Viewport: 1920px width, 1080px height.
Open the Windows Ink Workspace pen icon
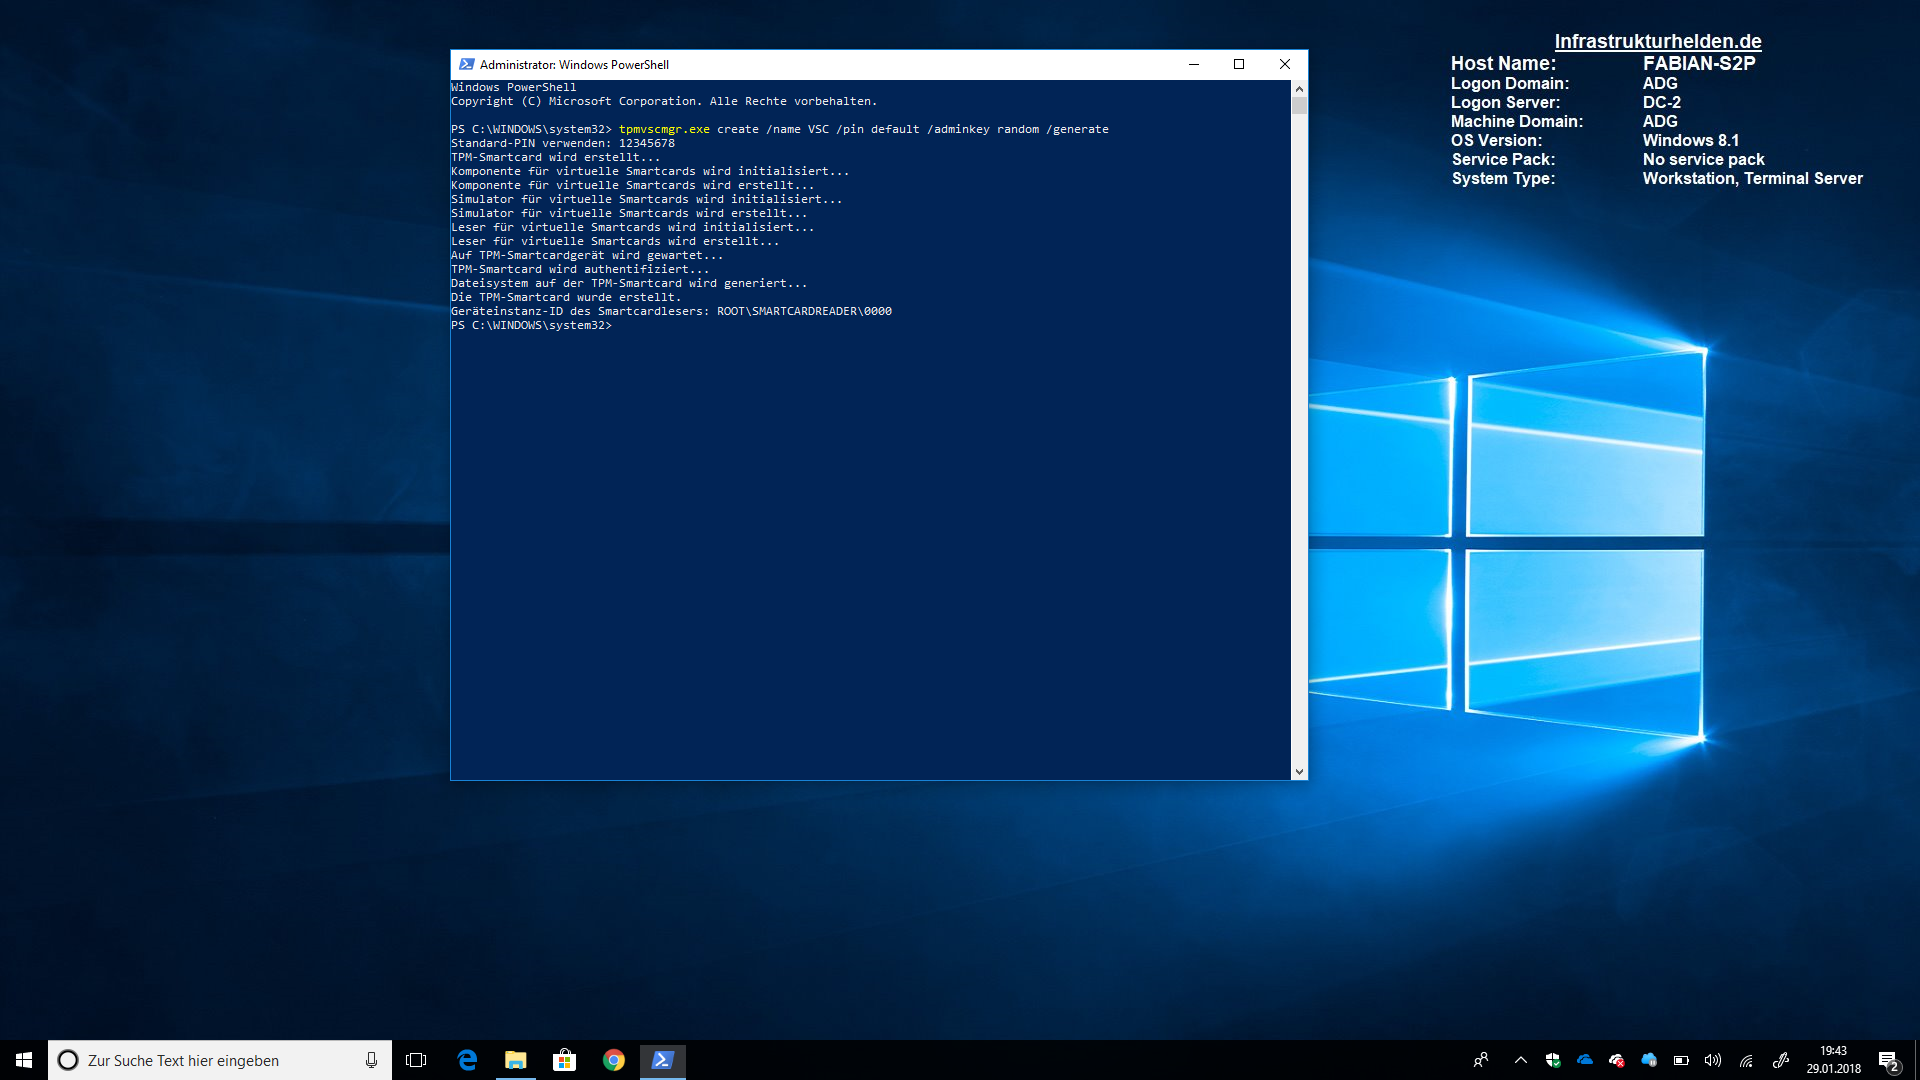[1781, 1060]
